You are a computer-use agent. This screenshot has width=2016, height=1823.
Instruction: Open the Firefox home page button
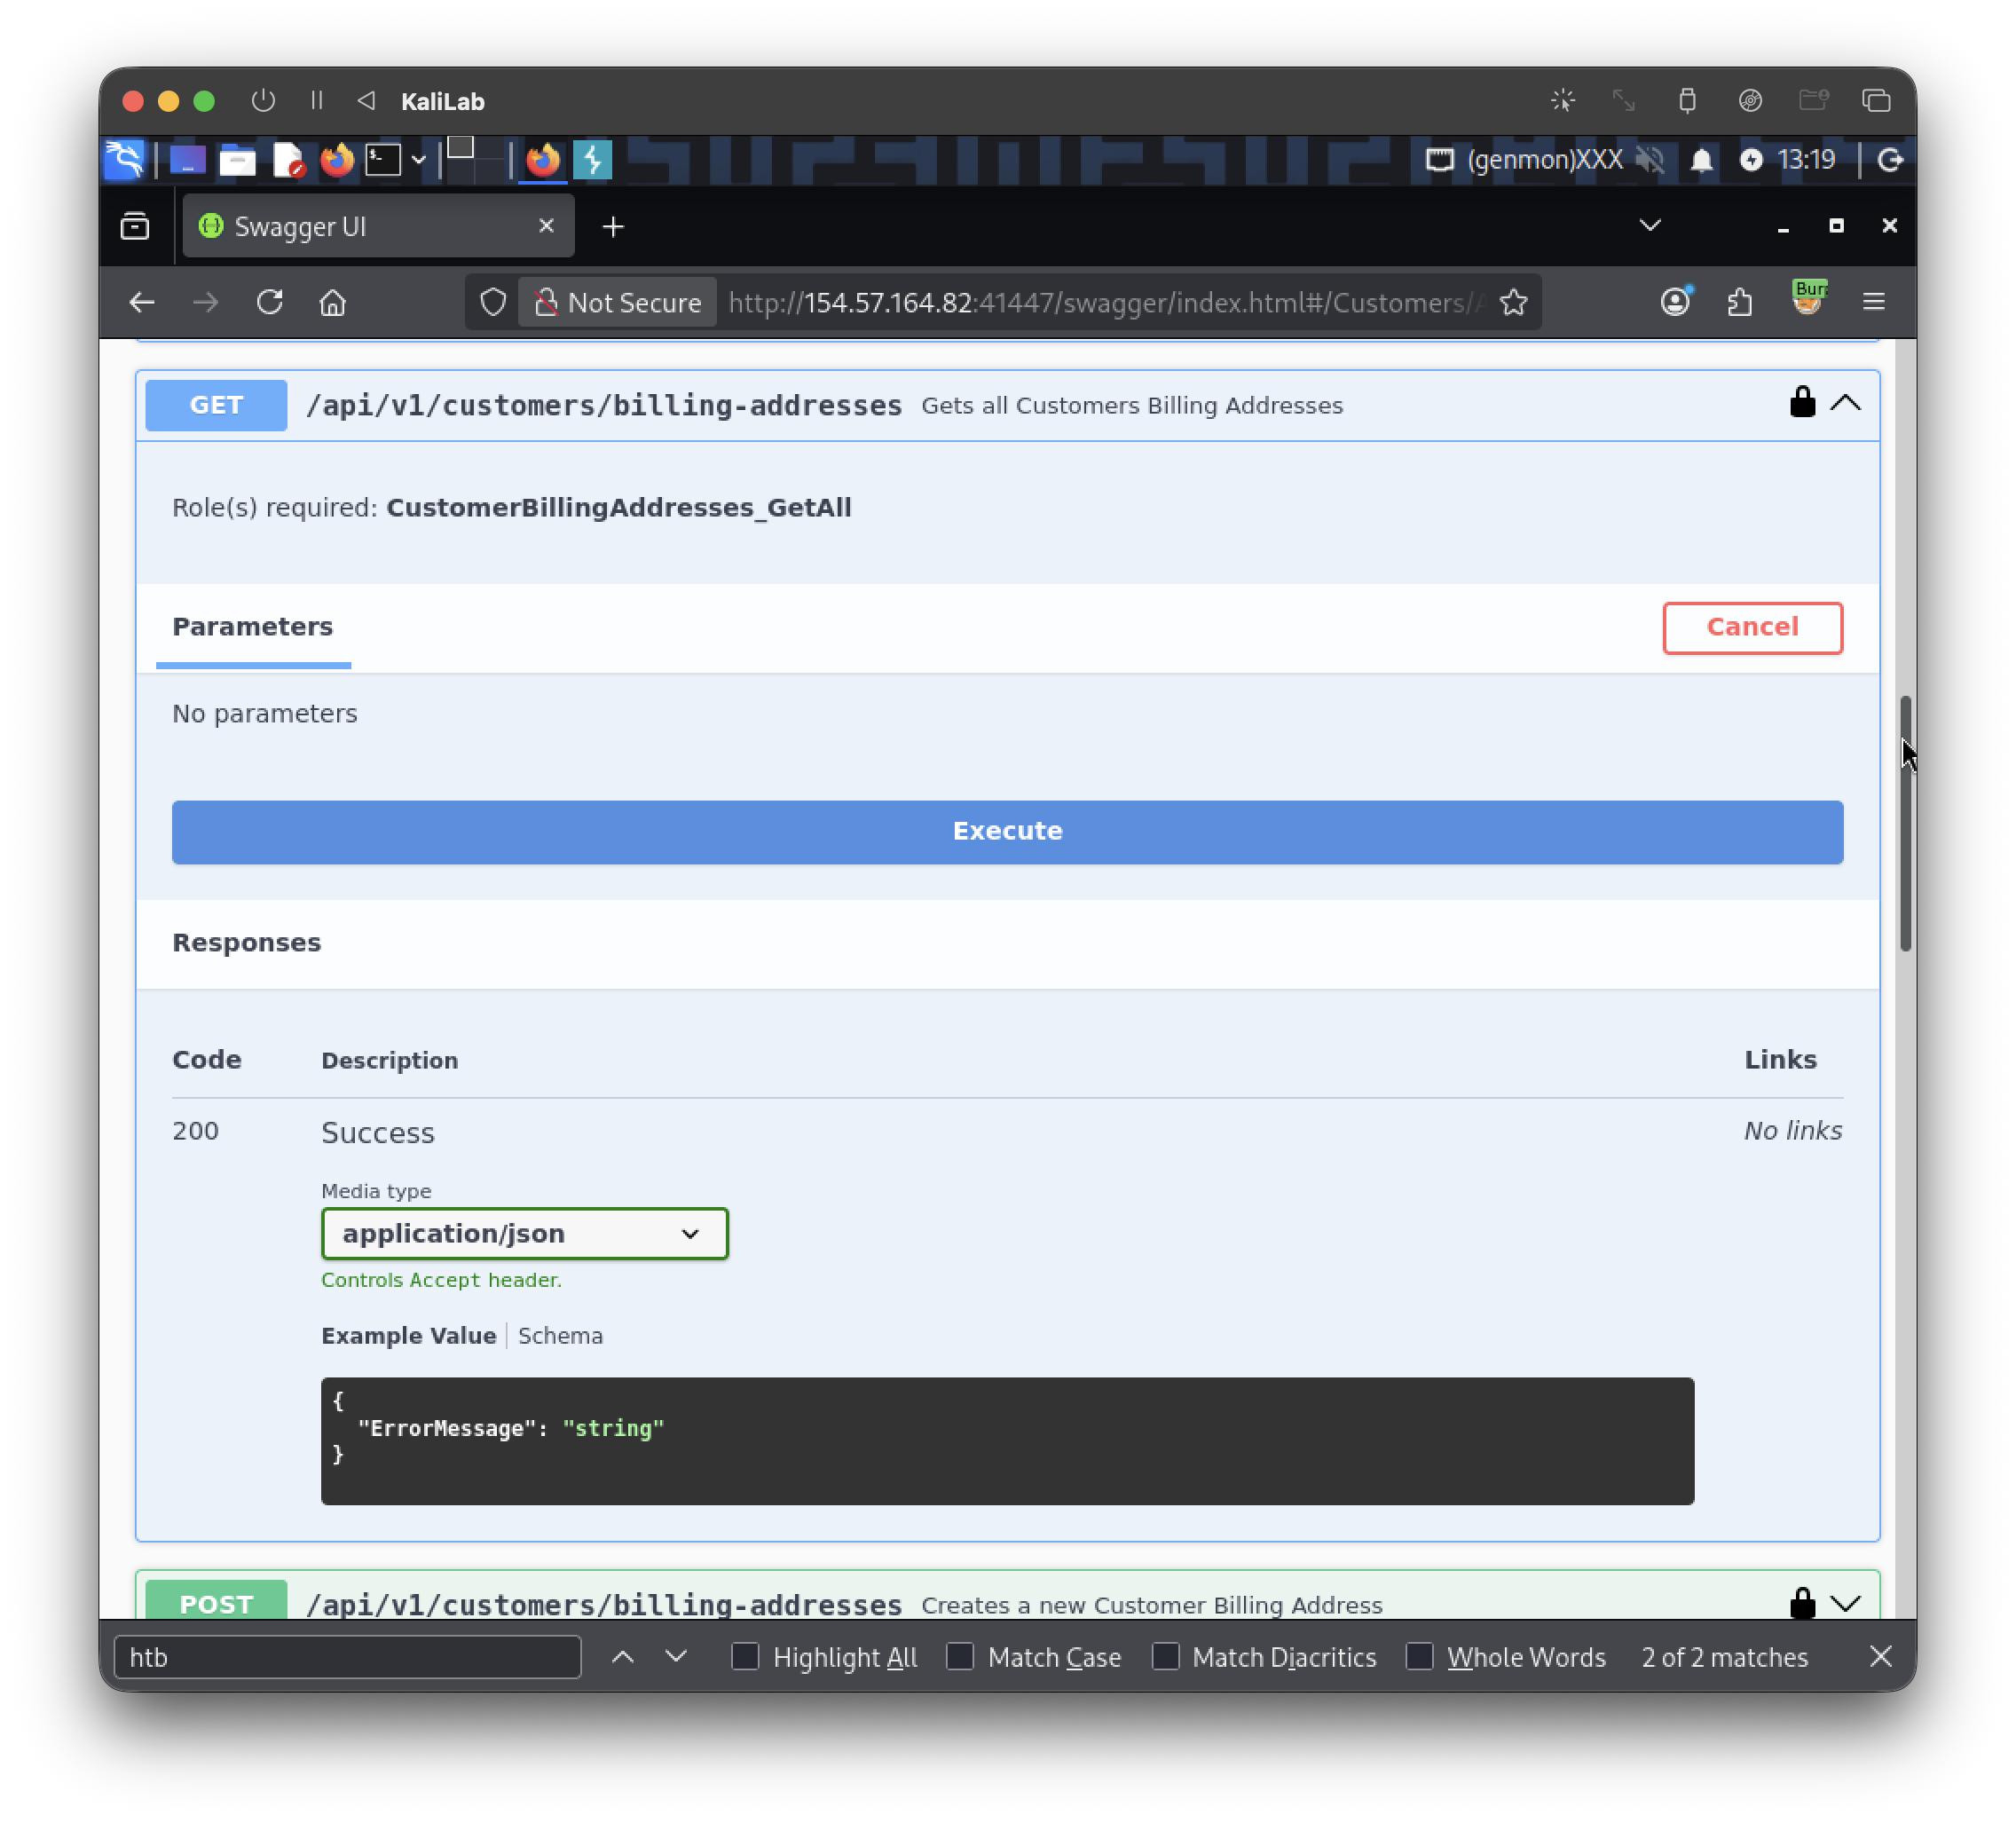coord(333,302)
